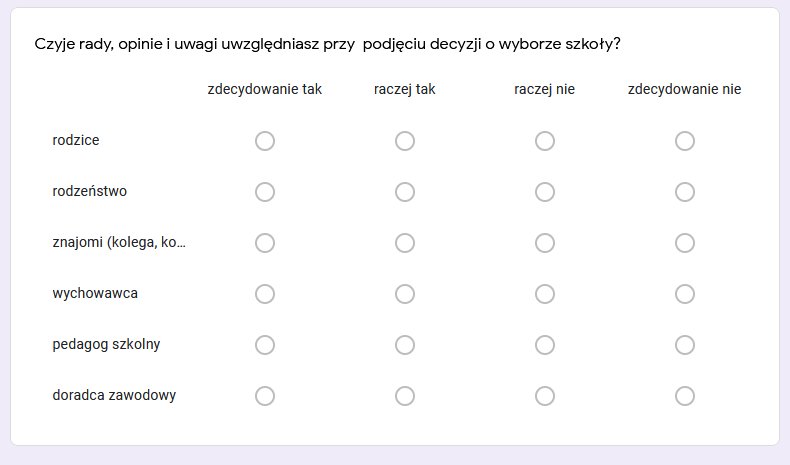Mark 'zdecydowanie nie' for rodzice

685,141
